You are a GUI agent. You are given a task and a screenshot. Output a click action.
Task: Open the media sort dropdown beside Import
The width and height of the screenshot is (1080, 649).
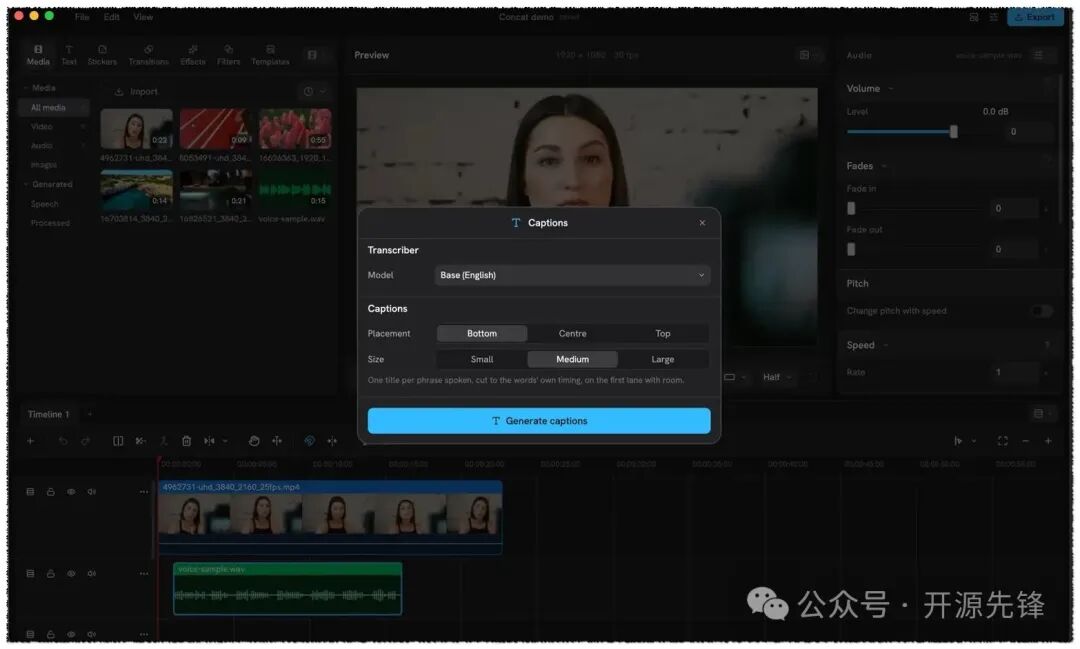coord(313,92)
